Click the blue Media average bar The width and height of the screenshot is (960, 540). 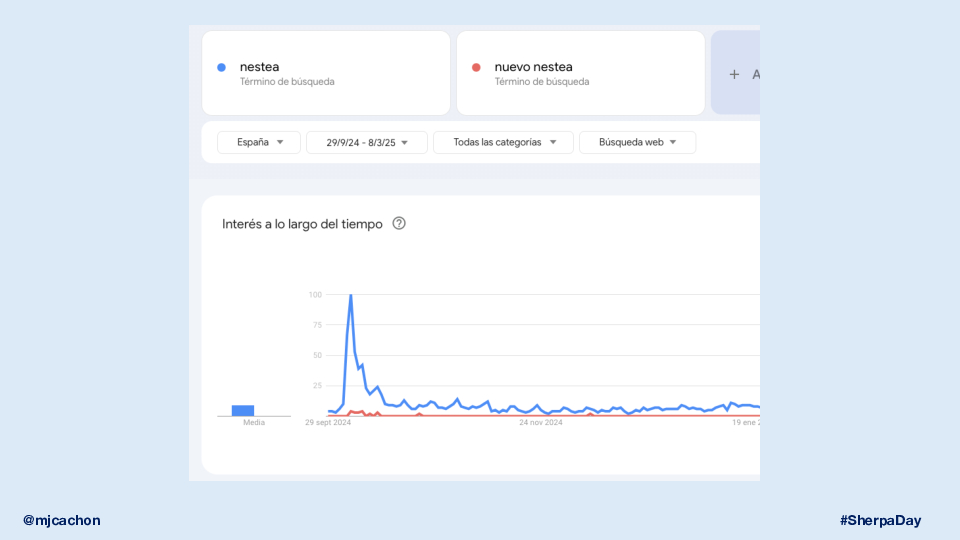243,410
